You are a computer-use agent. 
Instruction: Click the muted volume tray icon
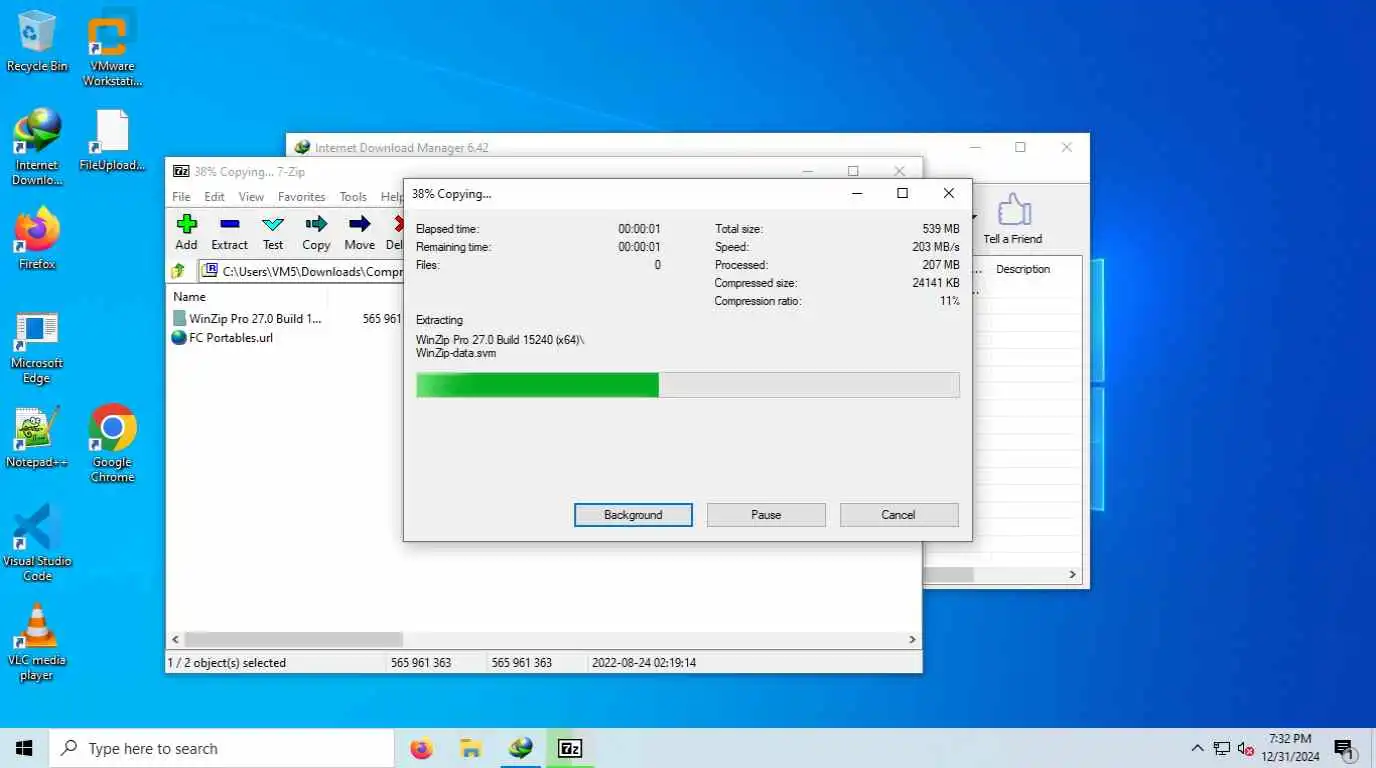(x=1245, y=748)
